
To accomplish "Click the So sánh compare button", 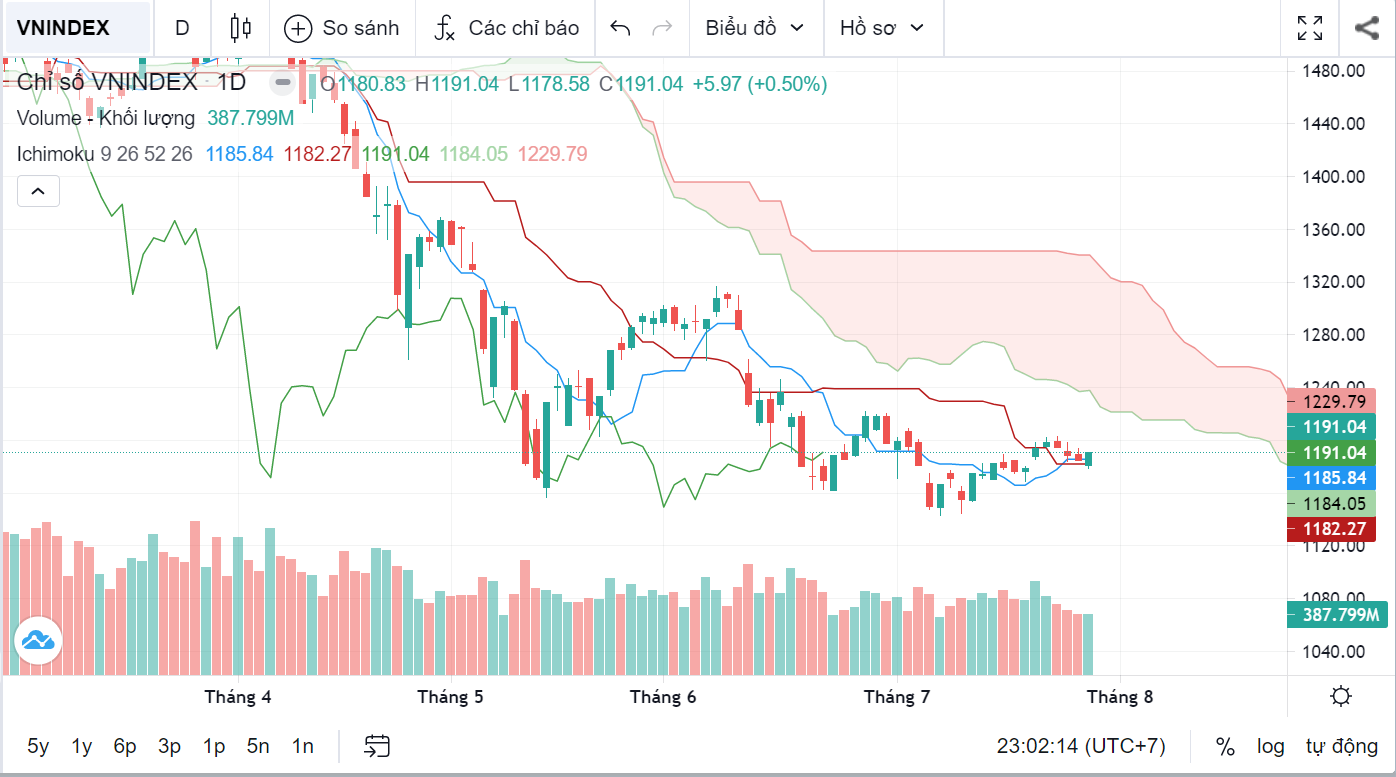I will pyautogui.click(x=341, y=28).
